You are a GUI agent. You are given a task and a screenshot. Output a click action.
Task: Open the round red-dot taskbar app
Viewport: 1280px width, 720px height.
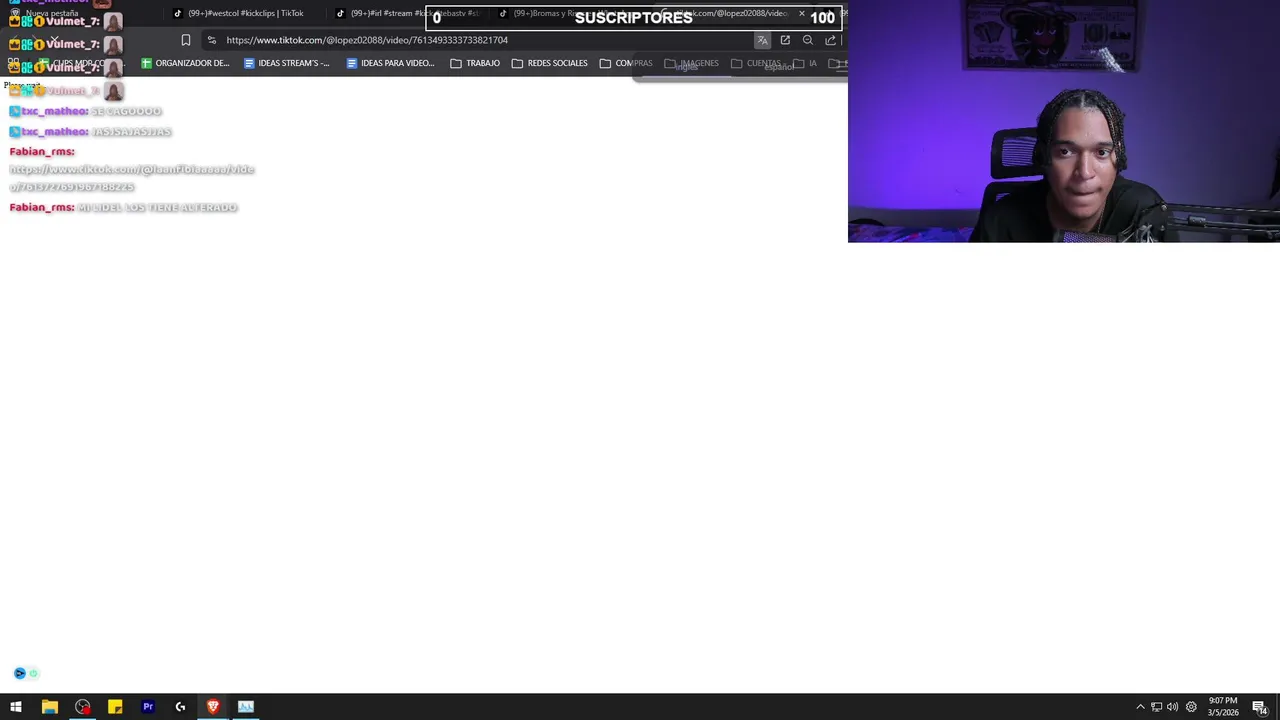point(82,707)
